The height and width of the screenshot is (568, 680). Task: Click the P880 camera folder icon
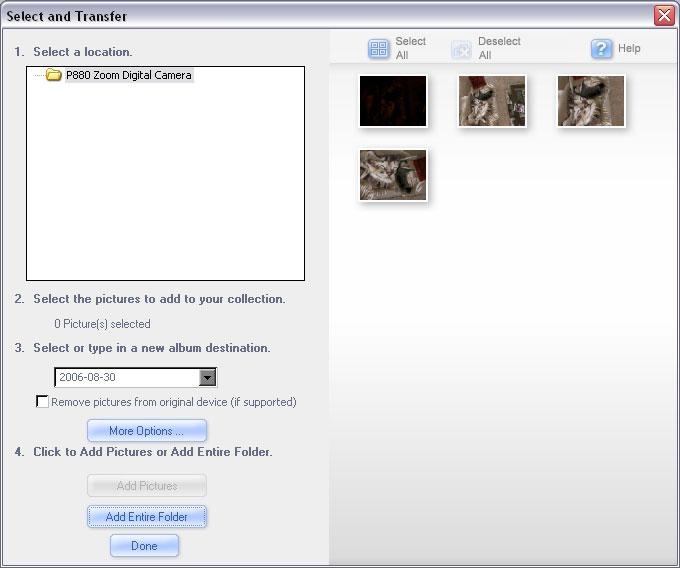(x=53, y=75)
